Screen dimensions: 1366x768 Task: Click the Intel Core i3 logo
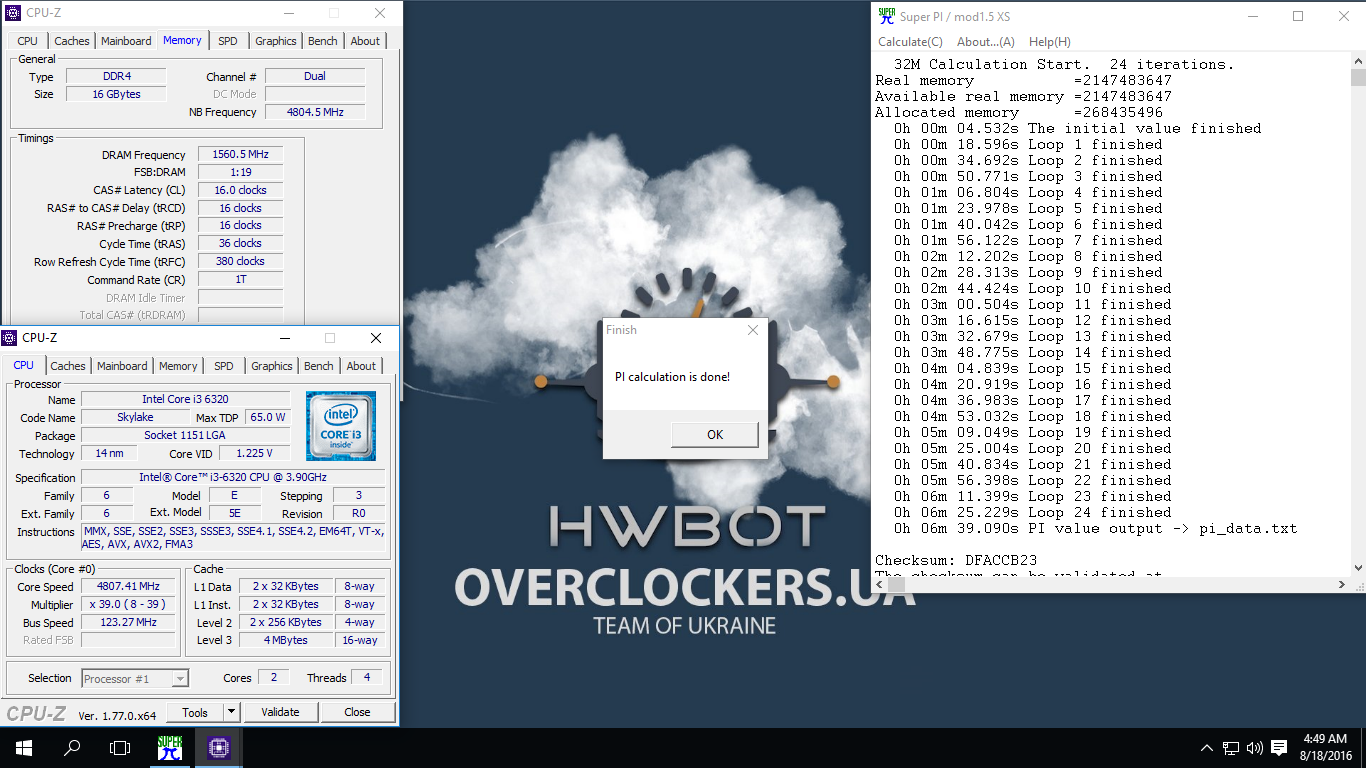point(341,426)
